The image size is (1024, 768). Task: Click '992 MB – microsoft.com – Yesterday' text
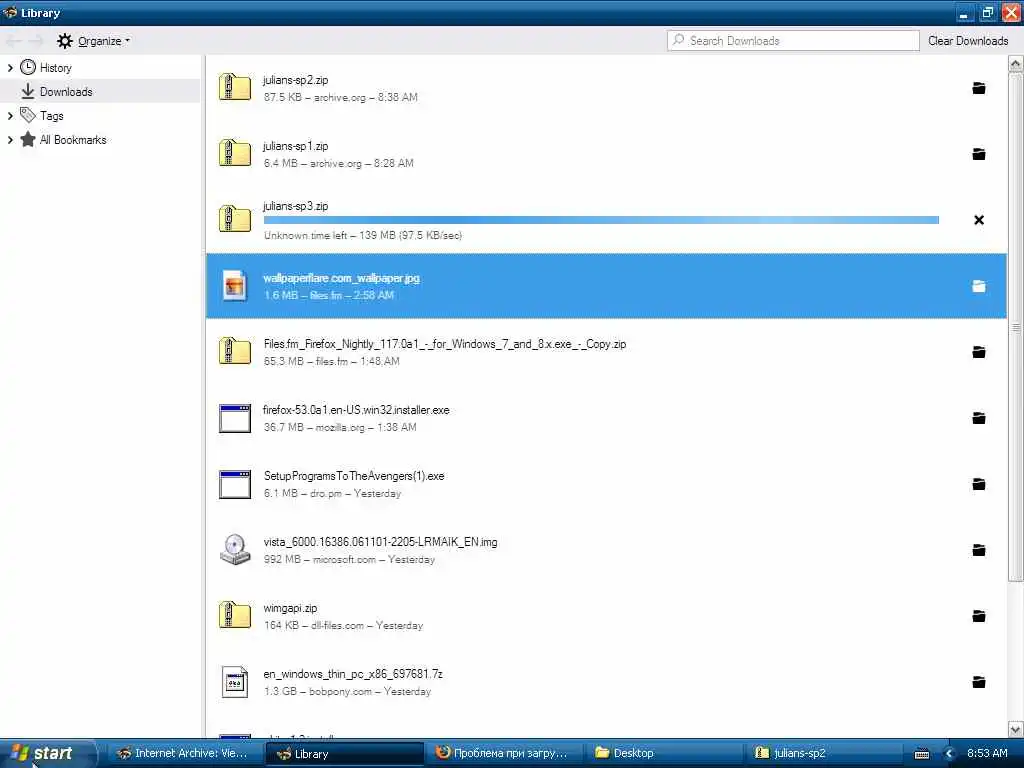(349, 560)
